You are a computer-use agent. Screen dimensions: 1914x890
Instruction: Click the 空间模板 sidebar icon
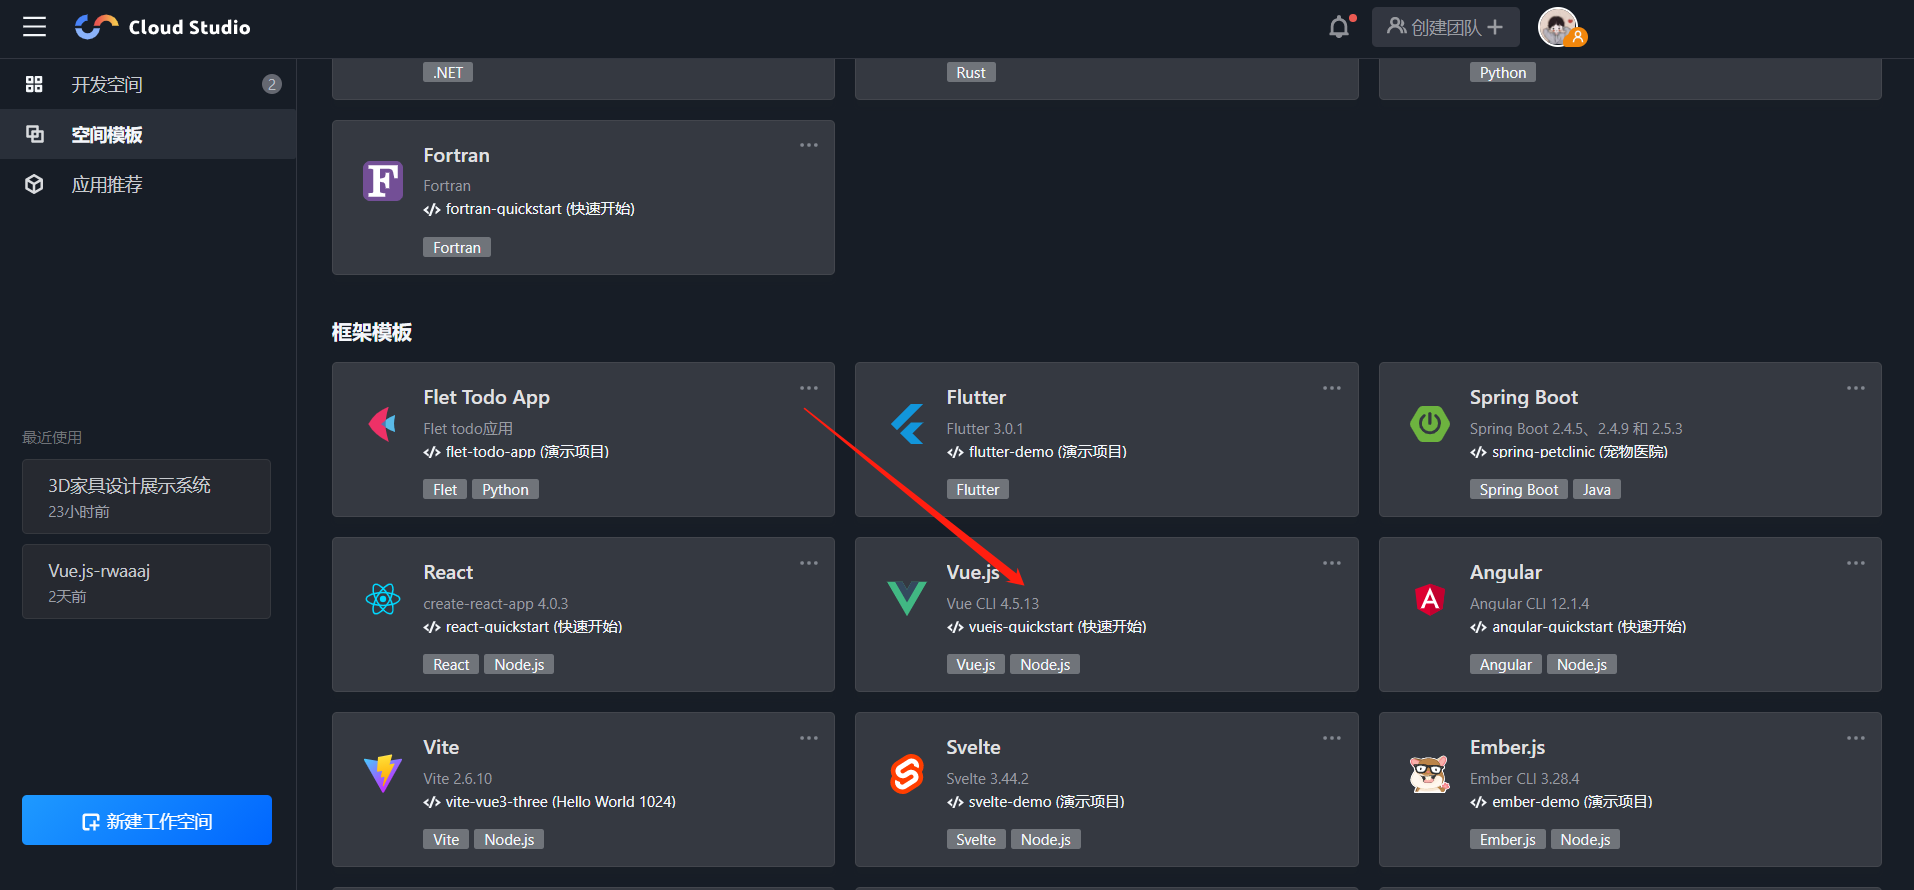[34, 134]
